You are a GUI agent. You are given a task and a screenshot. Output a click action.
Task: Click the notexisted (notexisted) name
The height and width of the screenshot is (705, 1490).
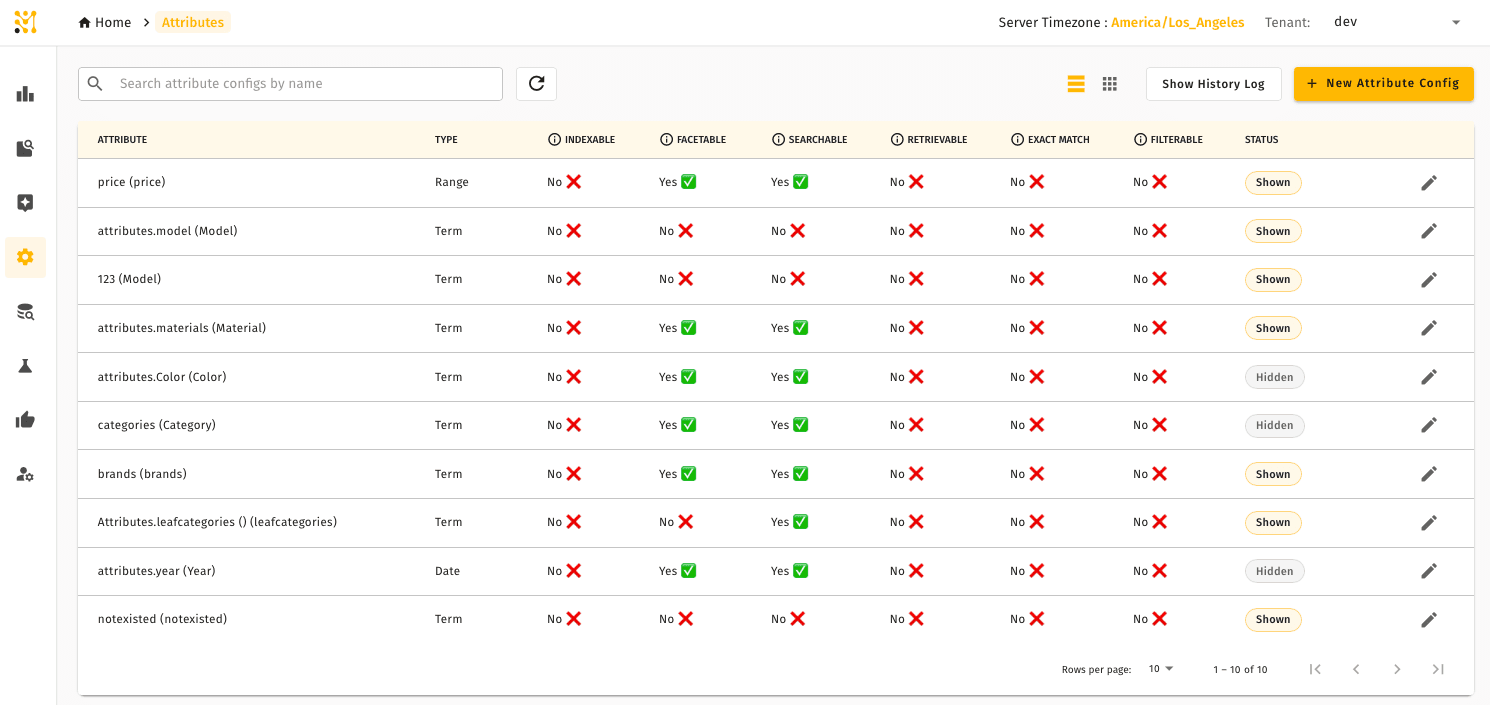pos(163,619)
